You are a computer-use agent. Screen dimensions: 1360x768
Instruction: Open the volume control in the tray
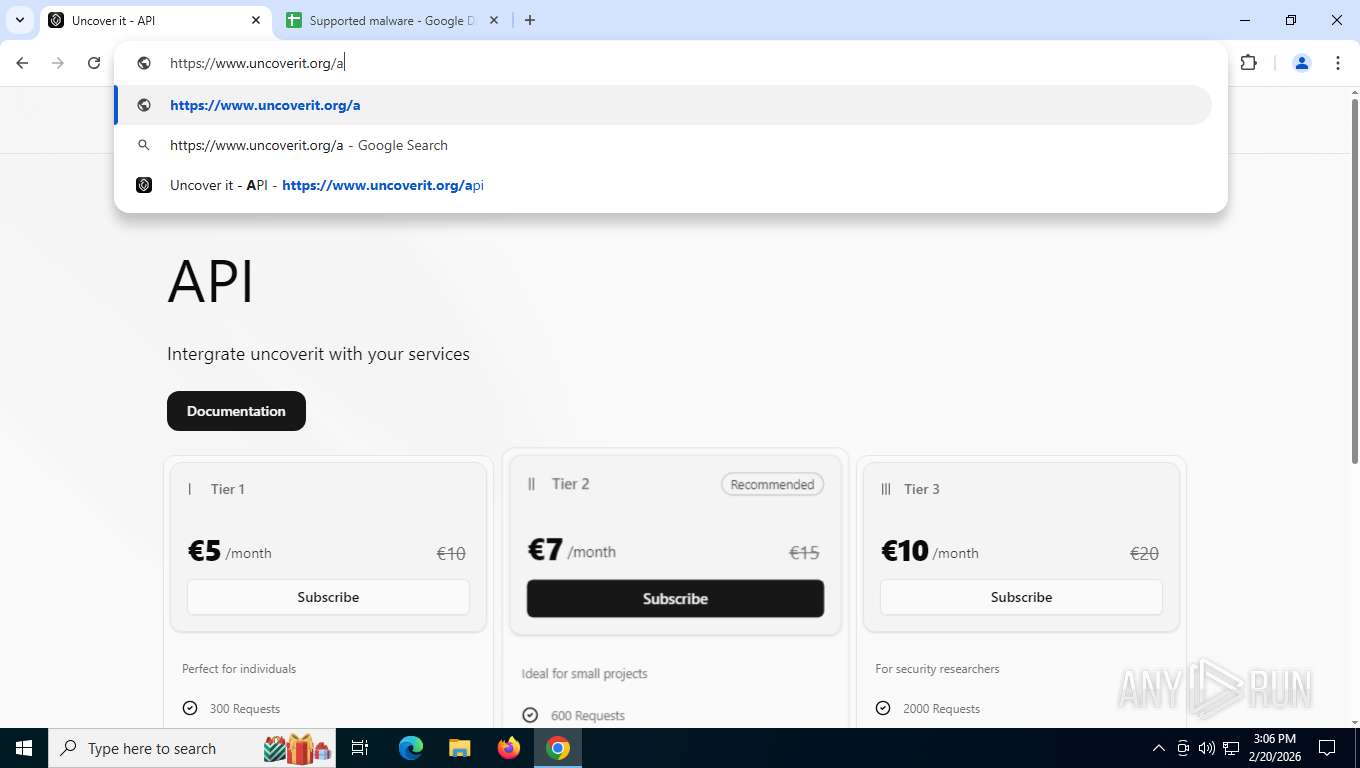tap(1206, 748)
